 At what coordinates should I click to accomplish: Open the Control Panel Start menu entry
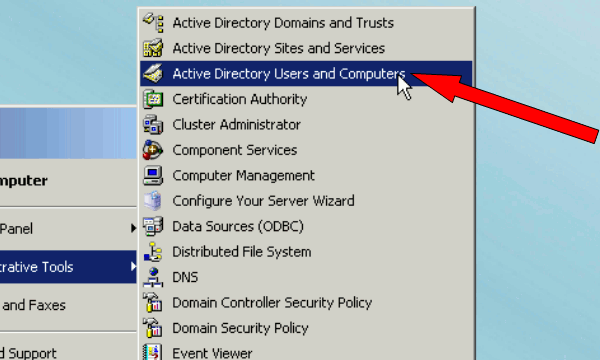(x=68, y=228)
